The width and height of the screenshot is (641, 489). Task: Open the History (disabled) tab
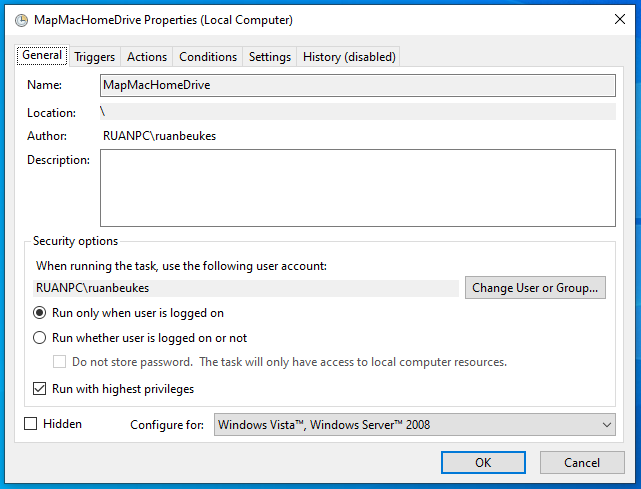[x=349, y=57]
